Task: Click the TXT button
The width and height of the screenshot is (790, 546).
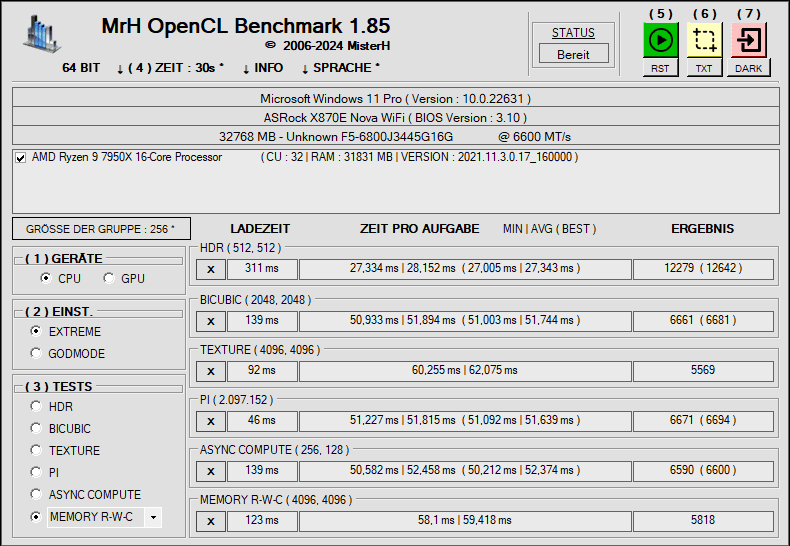Action: [x=704, y=68]
